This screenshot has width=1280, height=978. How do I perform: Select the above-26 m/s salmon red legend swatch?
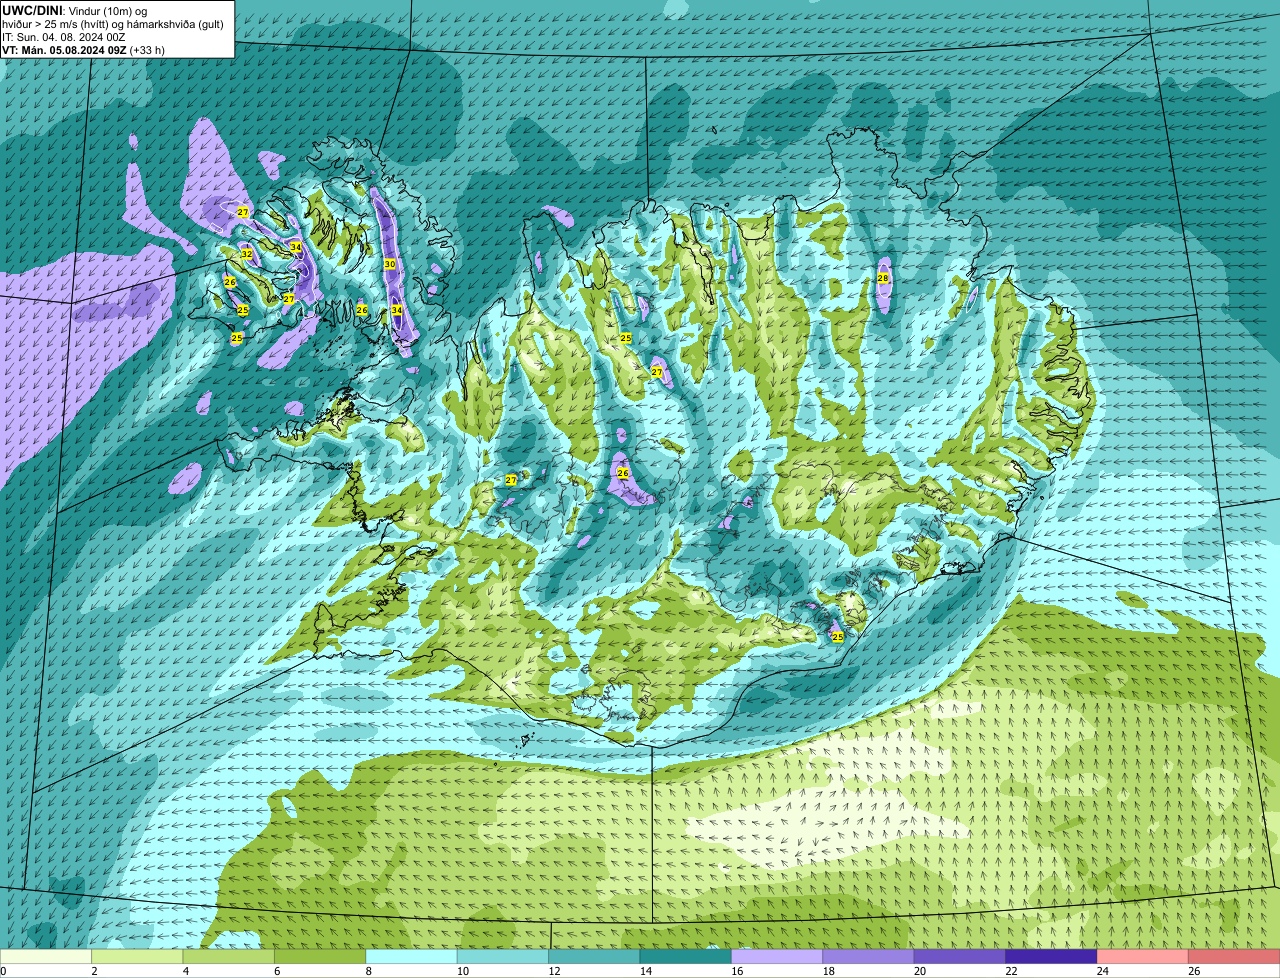1234,956
